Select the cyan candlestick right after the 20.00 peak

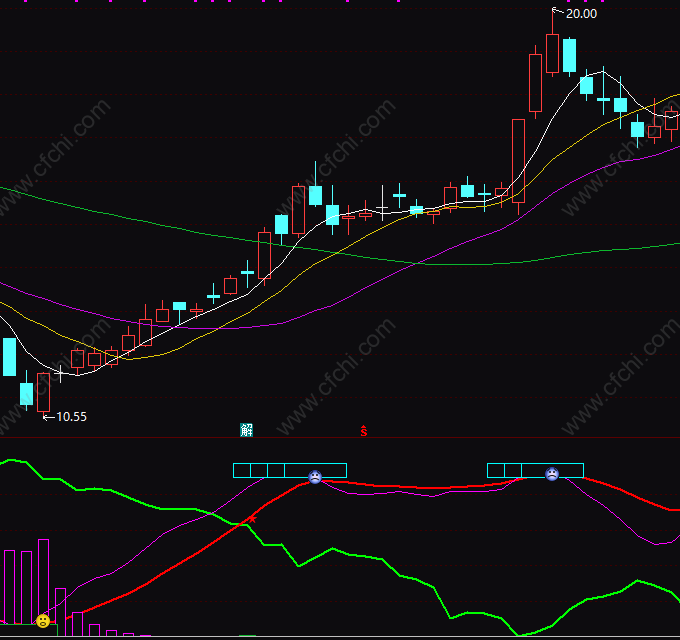point(569,55)
